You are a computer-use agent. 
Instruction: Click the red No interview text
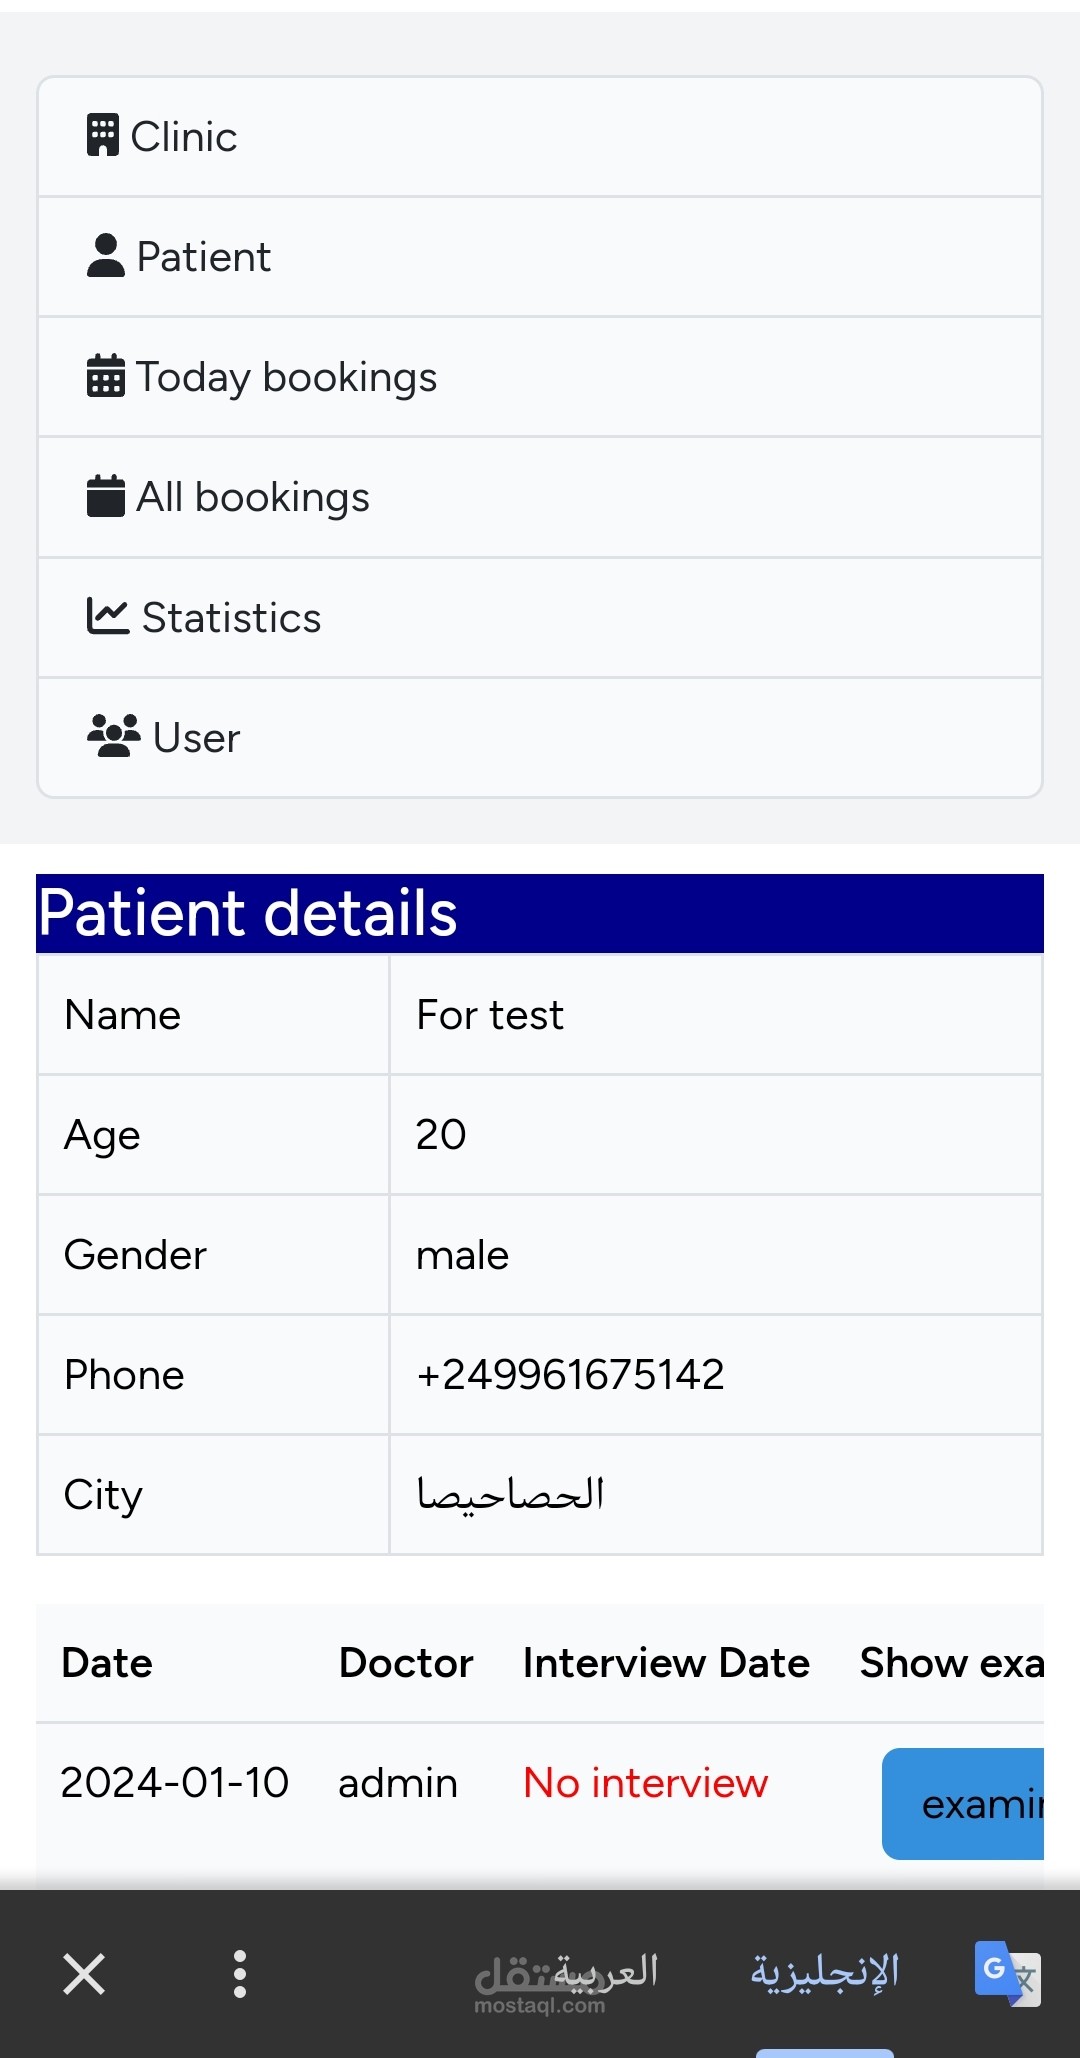coord(645,1783)
